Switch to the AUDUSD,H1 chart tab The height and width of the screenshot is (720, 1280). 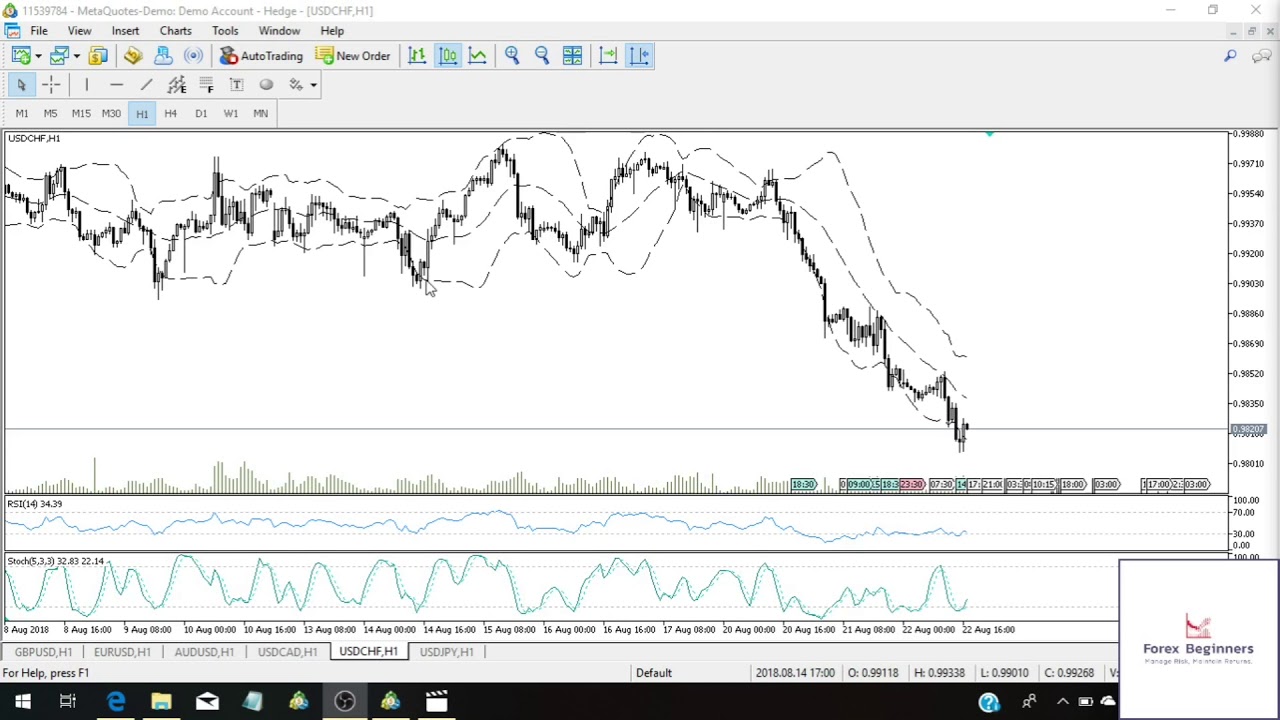204,652
